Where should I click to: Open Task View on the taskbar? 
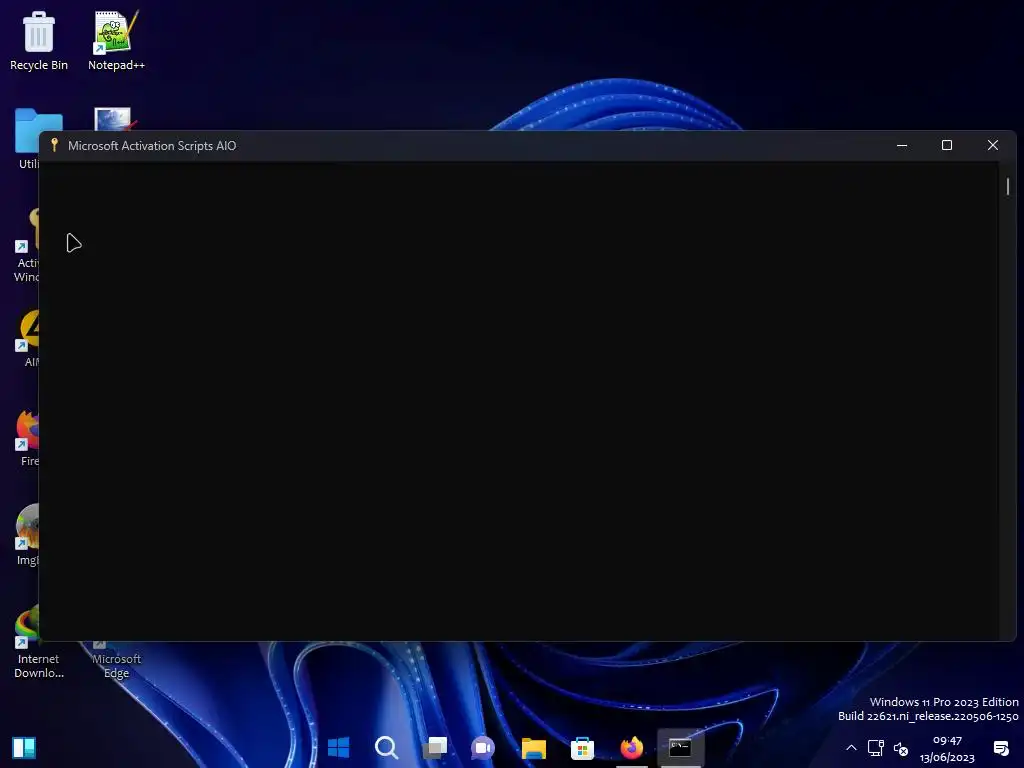[435, 747]
